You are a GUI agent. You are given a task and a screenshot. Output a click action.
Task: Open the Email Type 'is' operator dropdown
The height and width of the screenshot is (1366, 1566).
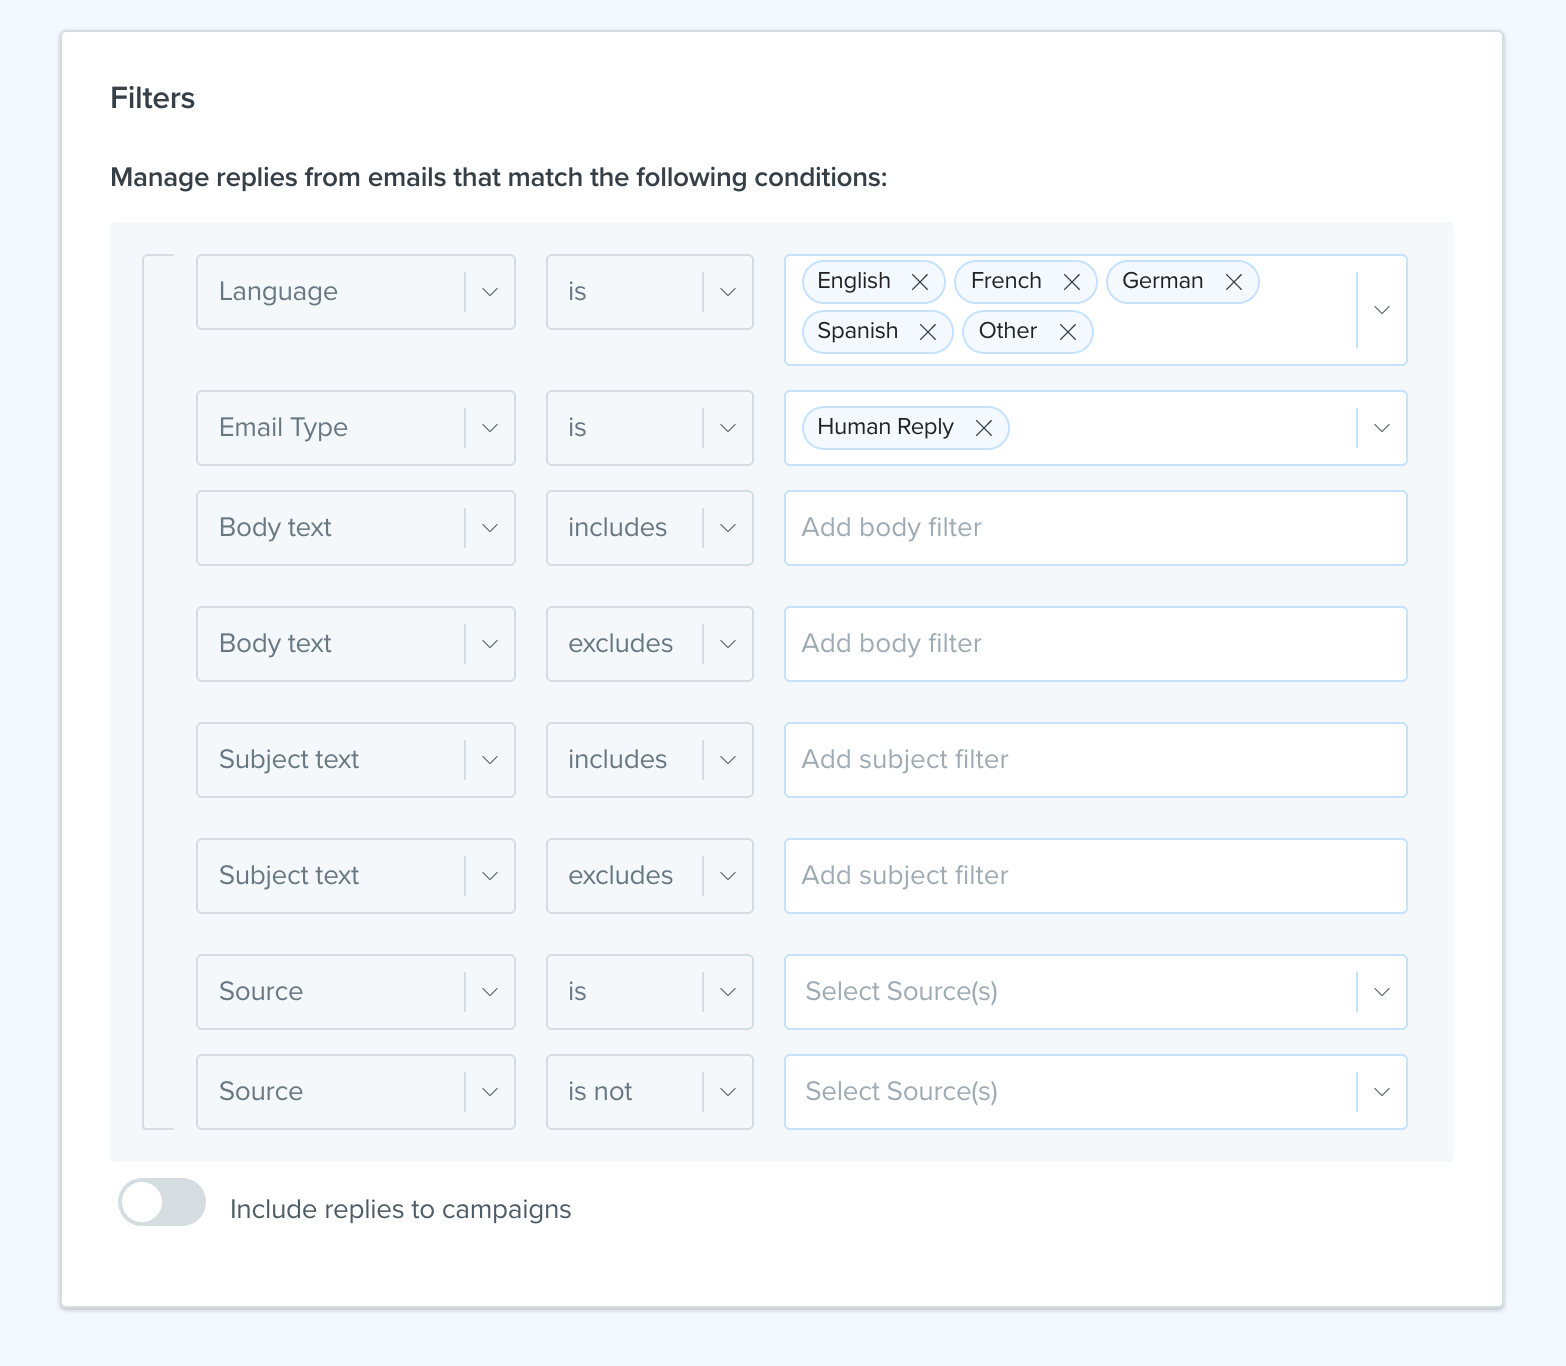pos(650,428)
